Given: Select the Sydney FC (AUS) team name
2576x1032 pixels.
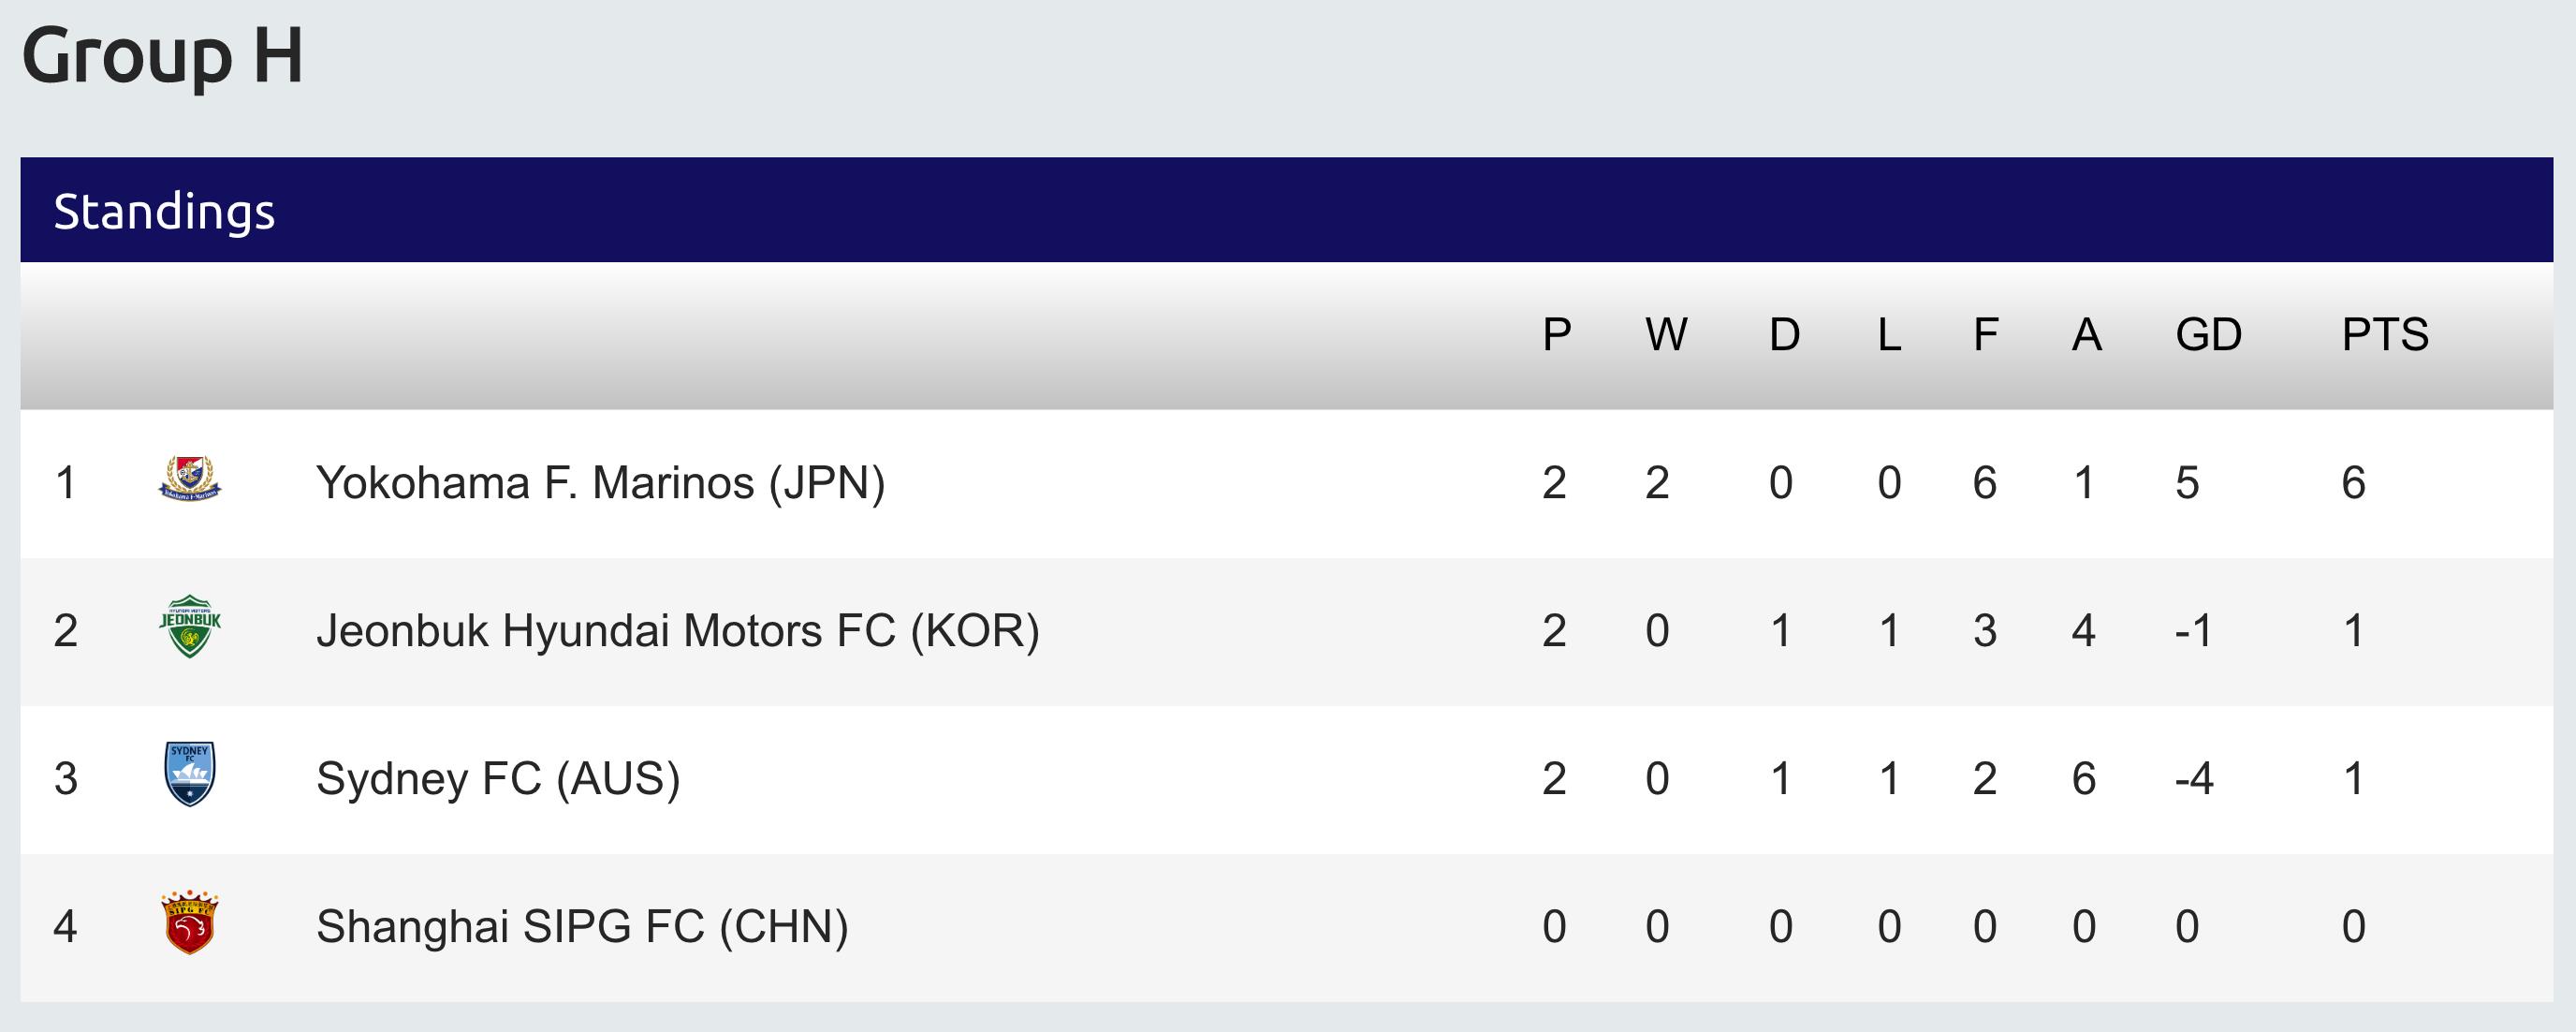Looking at the screenshot, I should pyautogui.click(x=498, y=779).
